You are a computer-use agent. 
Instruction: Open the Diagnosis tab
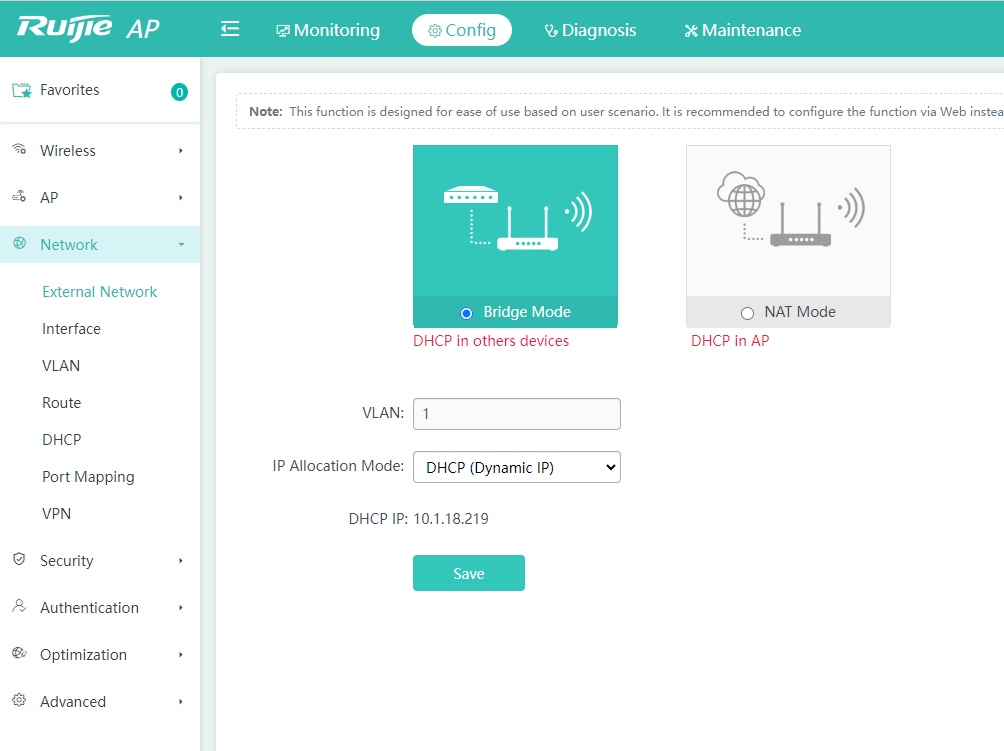[590, 30]
